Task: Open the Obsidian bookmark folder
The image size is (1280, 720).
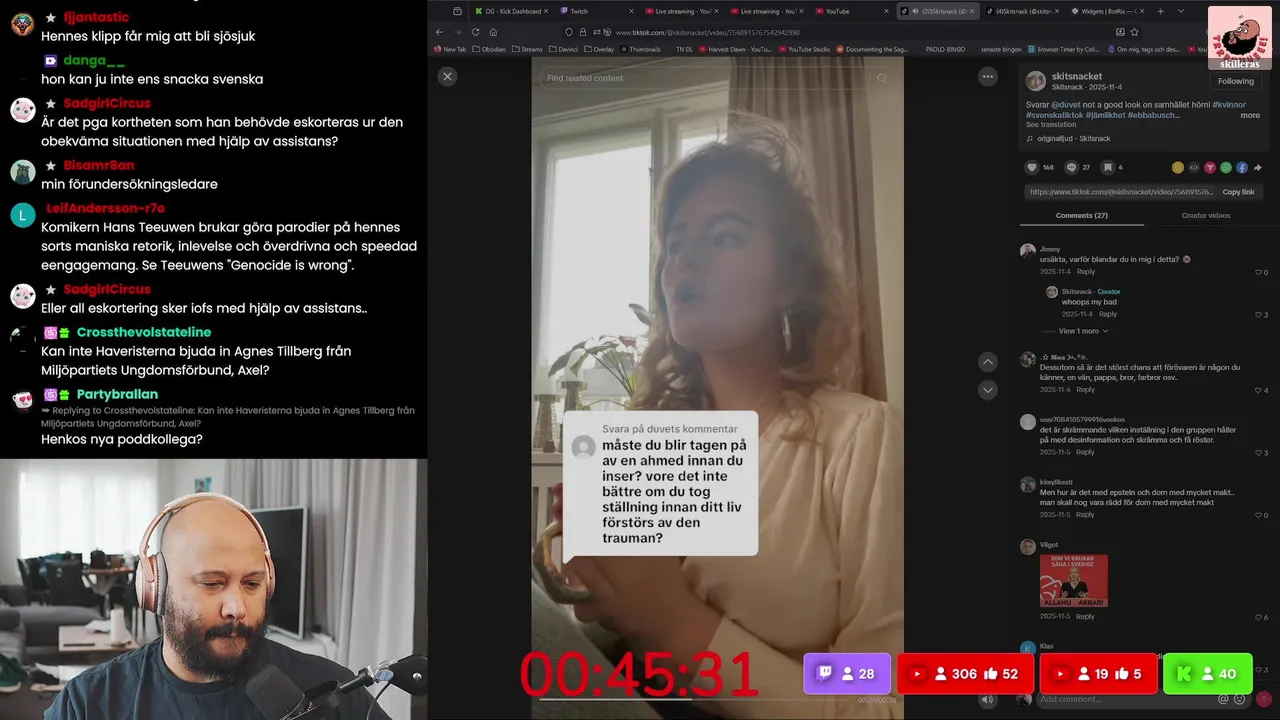Action: [489, 49]
